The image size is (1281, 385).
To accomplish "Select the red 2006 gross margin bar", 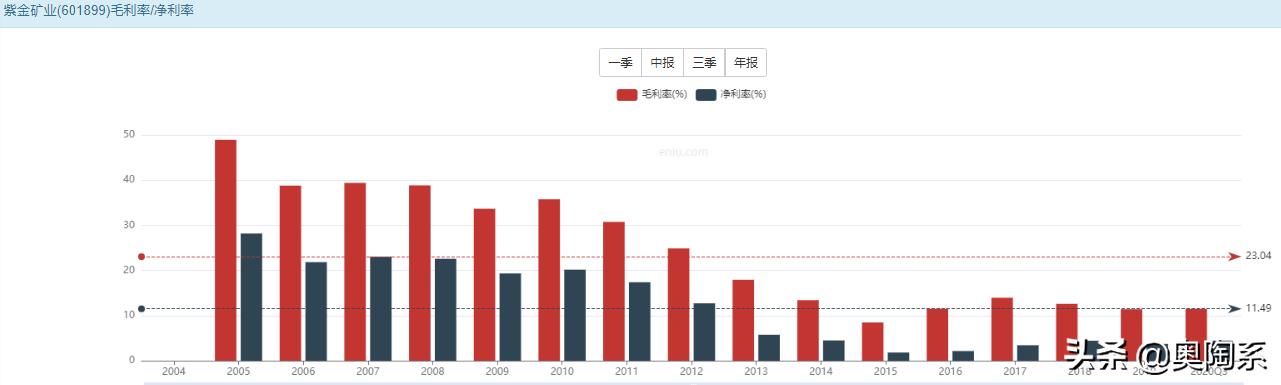I will point(290,273).
